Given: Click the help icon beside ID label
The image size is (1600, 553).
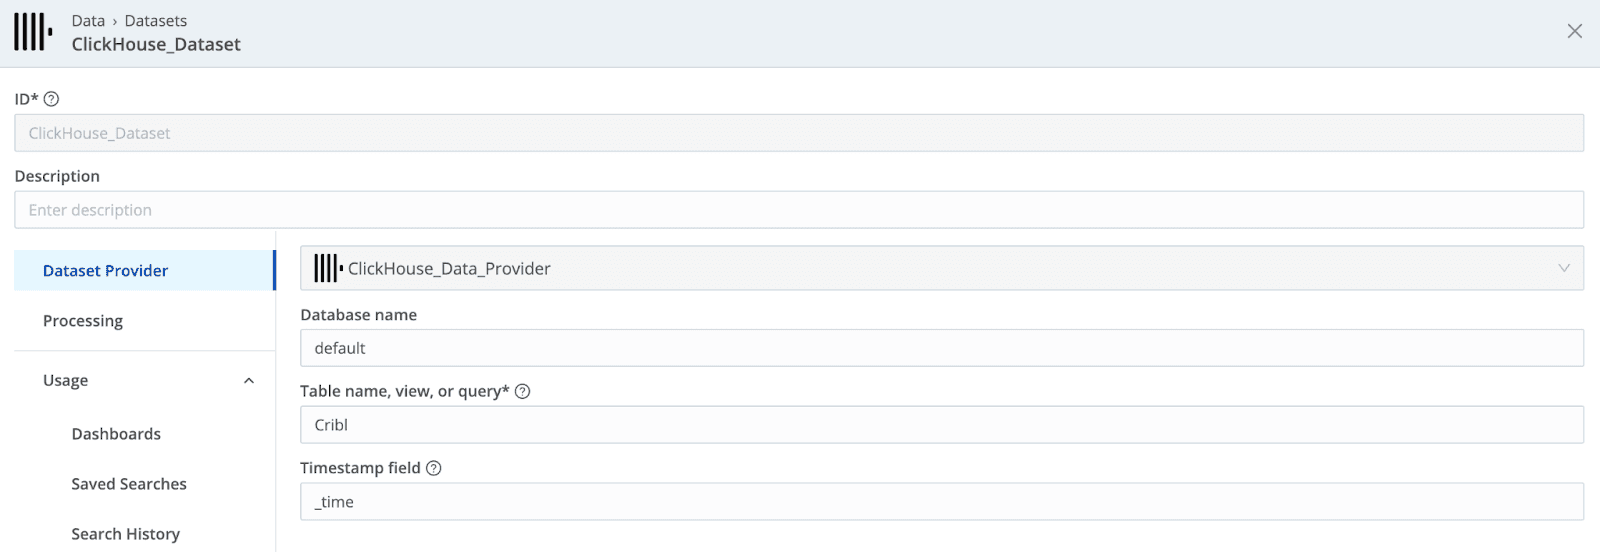Looking at the screenshot, I should (52, 99).
